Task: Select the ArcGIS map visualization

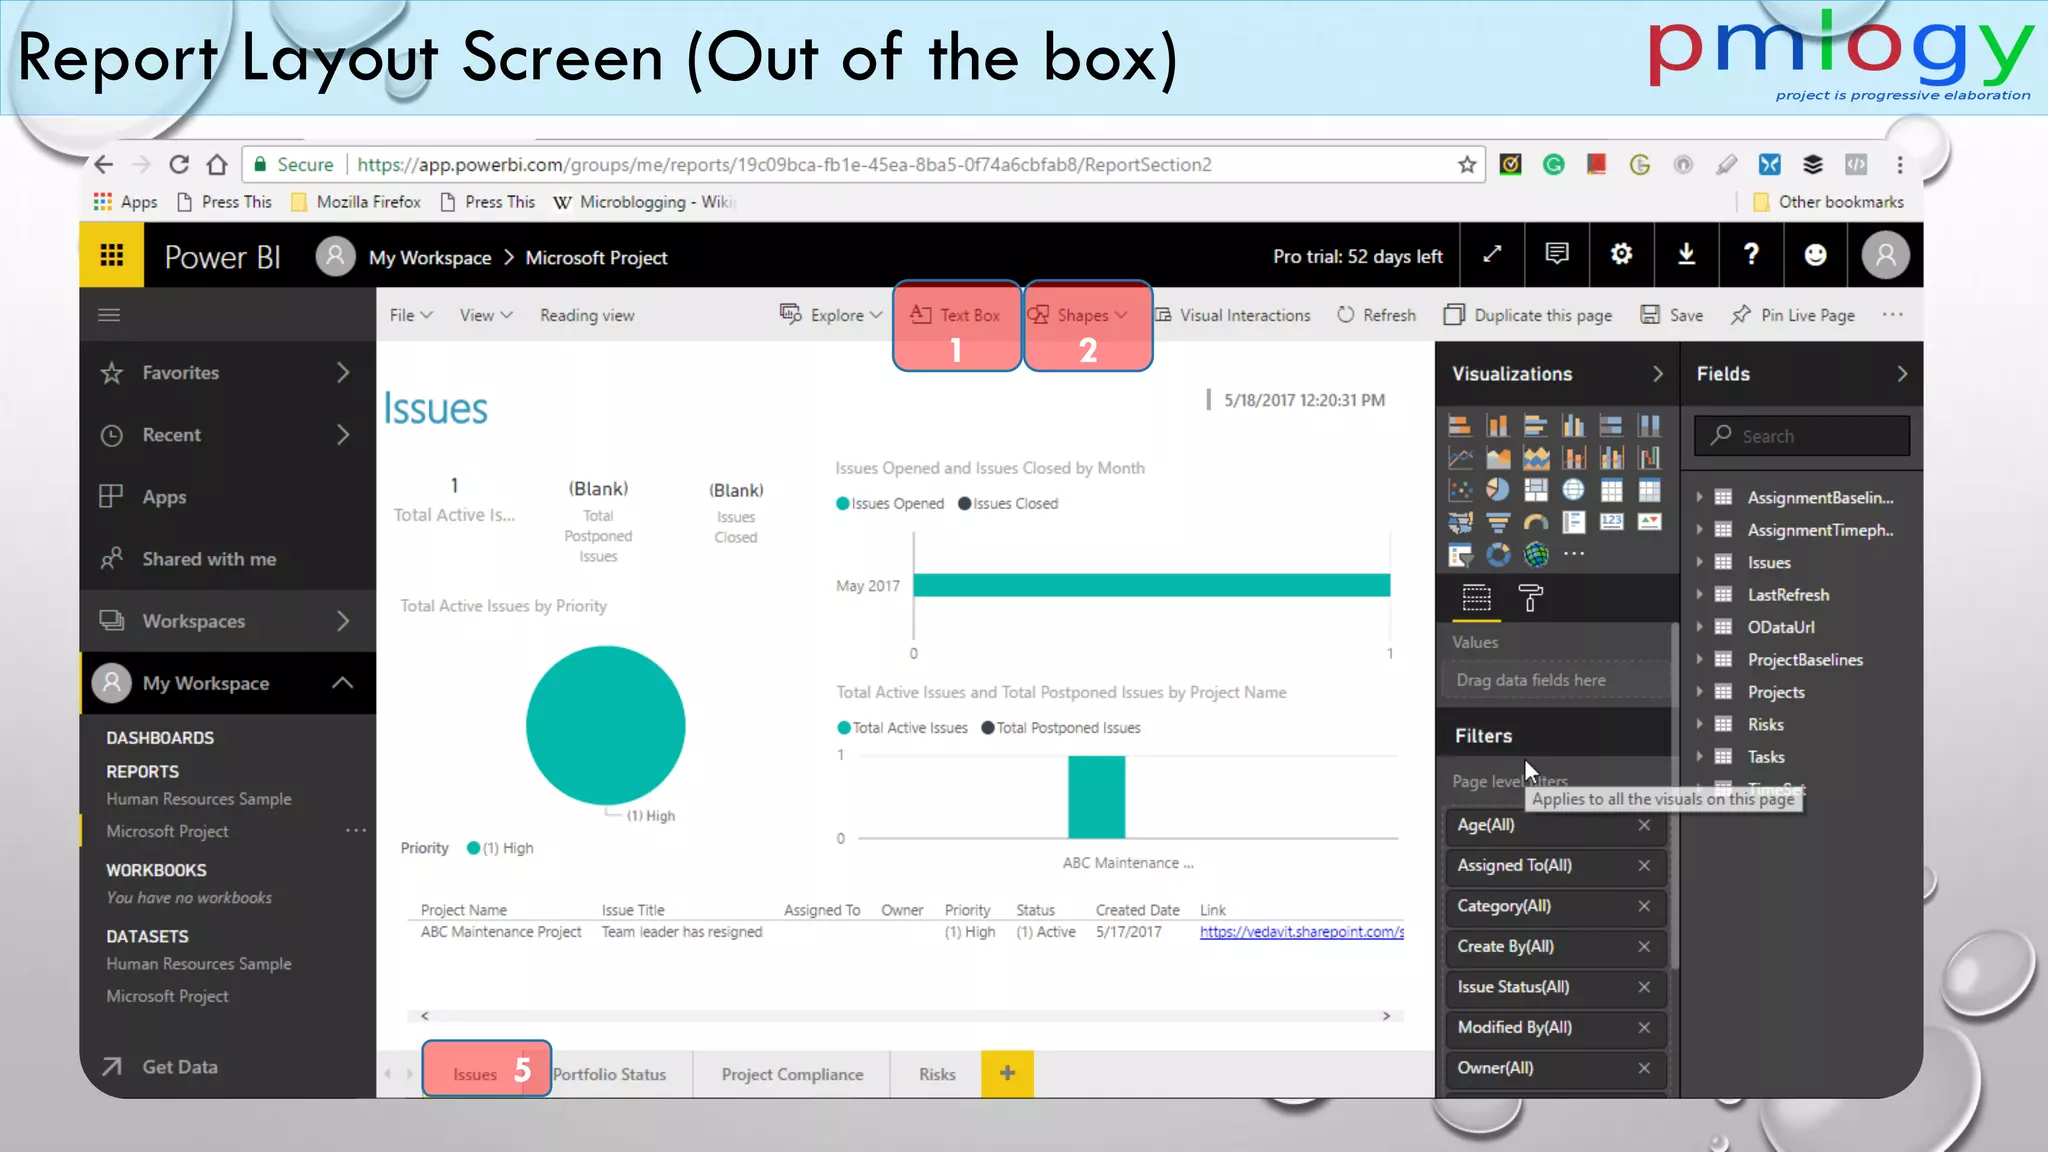Action: [1536, 554]
